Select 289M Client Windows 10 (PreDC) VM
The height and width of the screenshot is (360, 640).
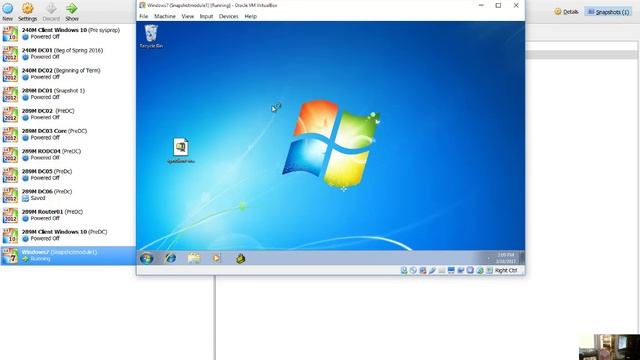68,235
